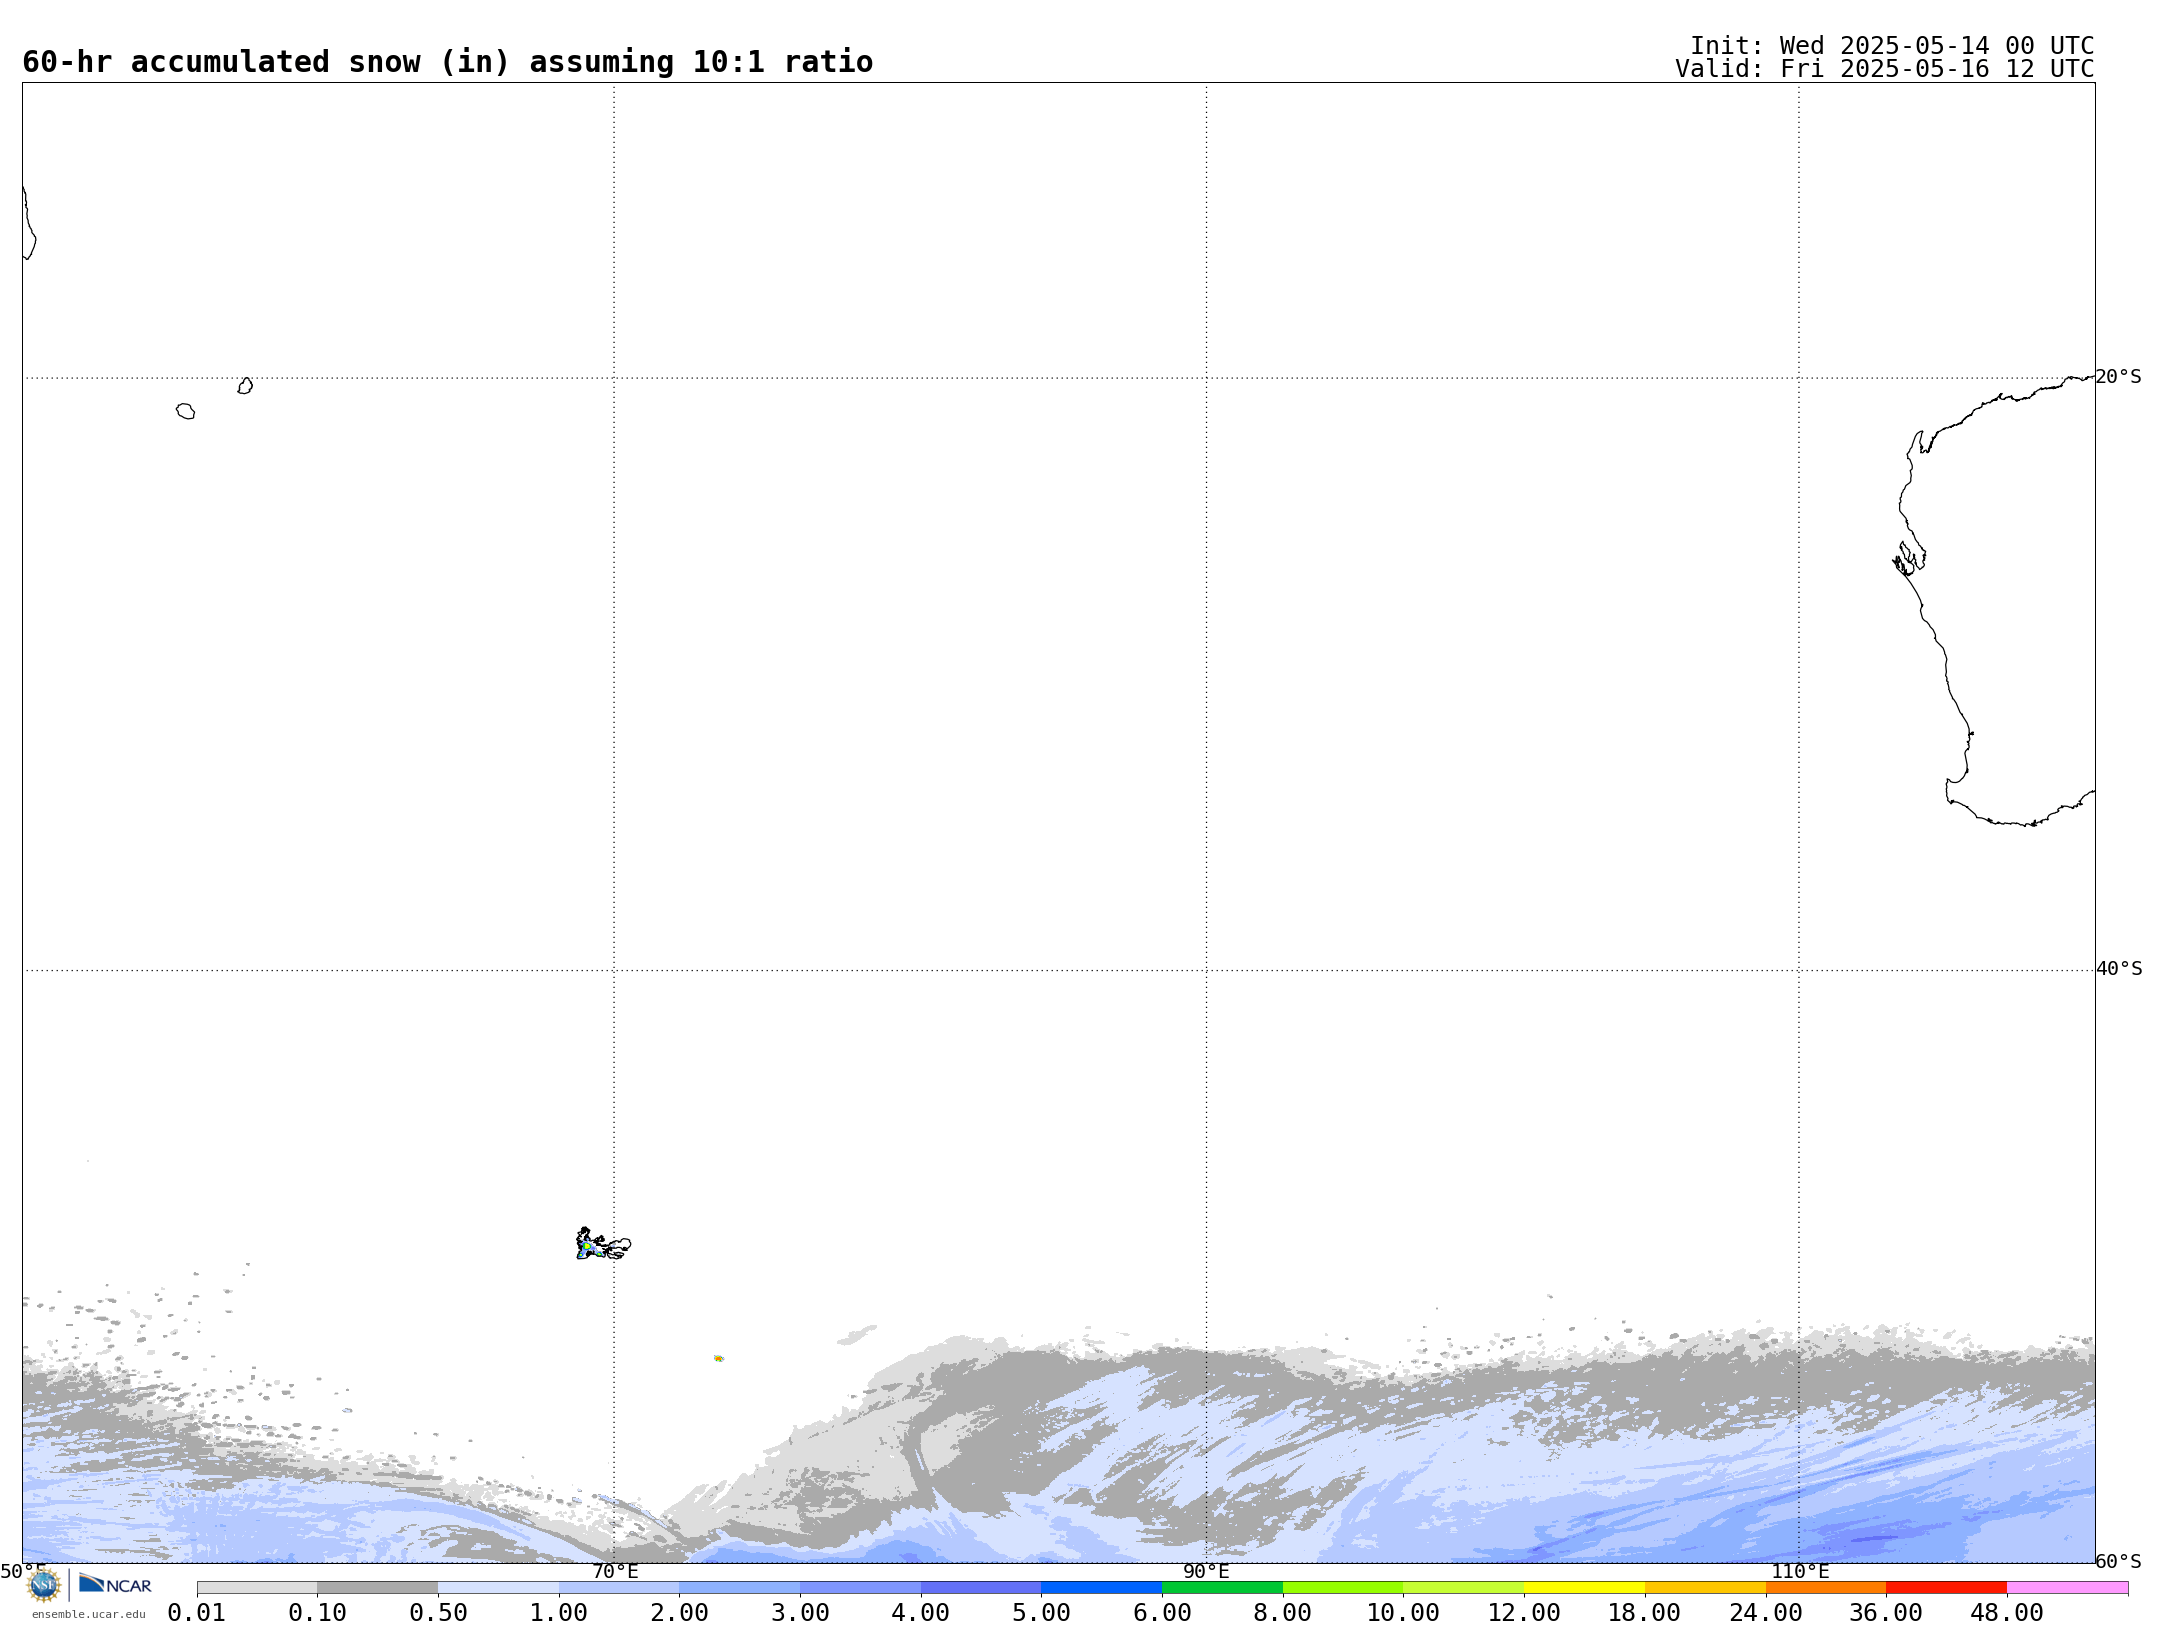Screen dimensions: 2160x1626
Task: Click the 1.00 light blue swatch
Action: point(619,1588)
